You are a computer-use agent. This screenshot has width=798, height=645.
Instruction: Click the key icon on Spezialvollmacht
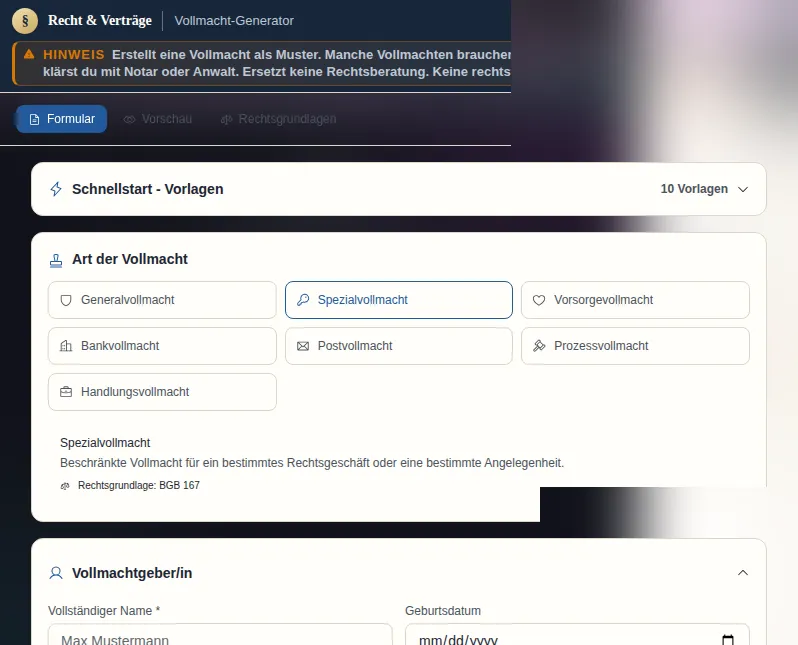303,300
